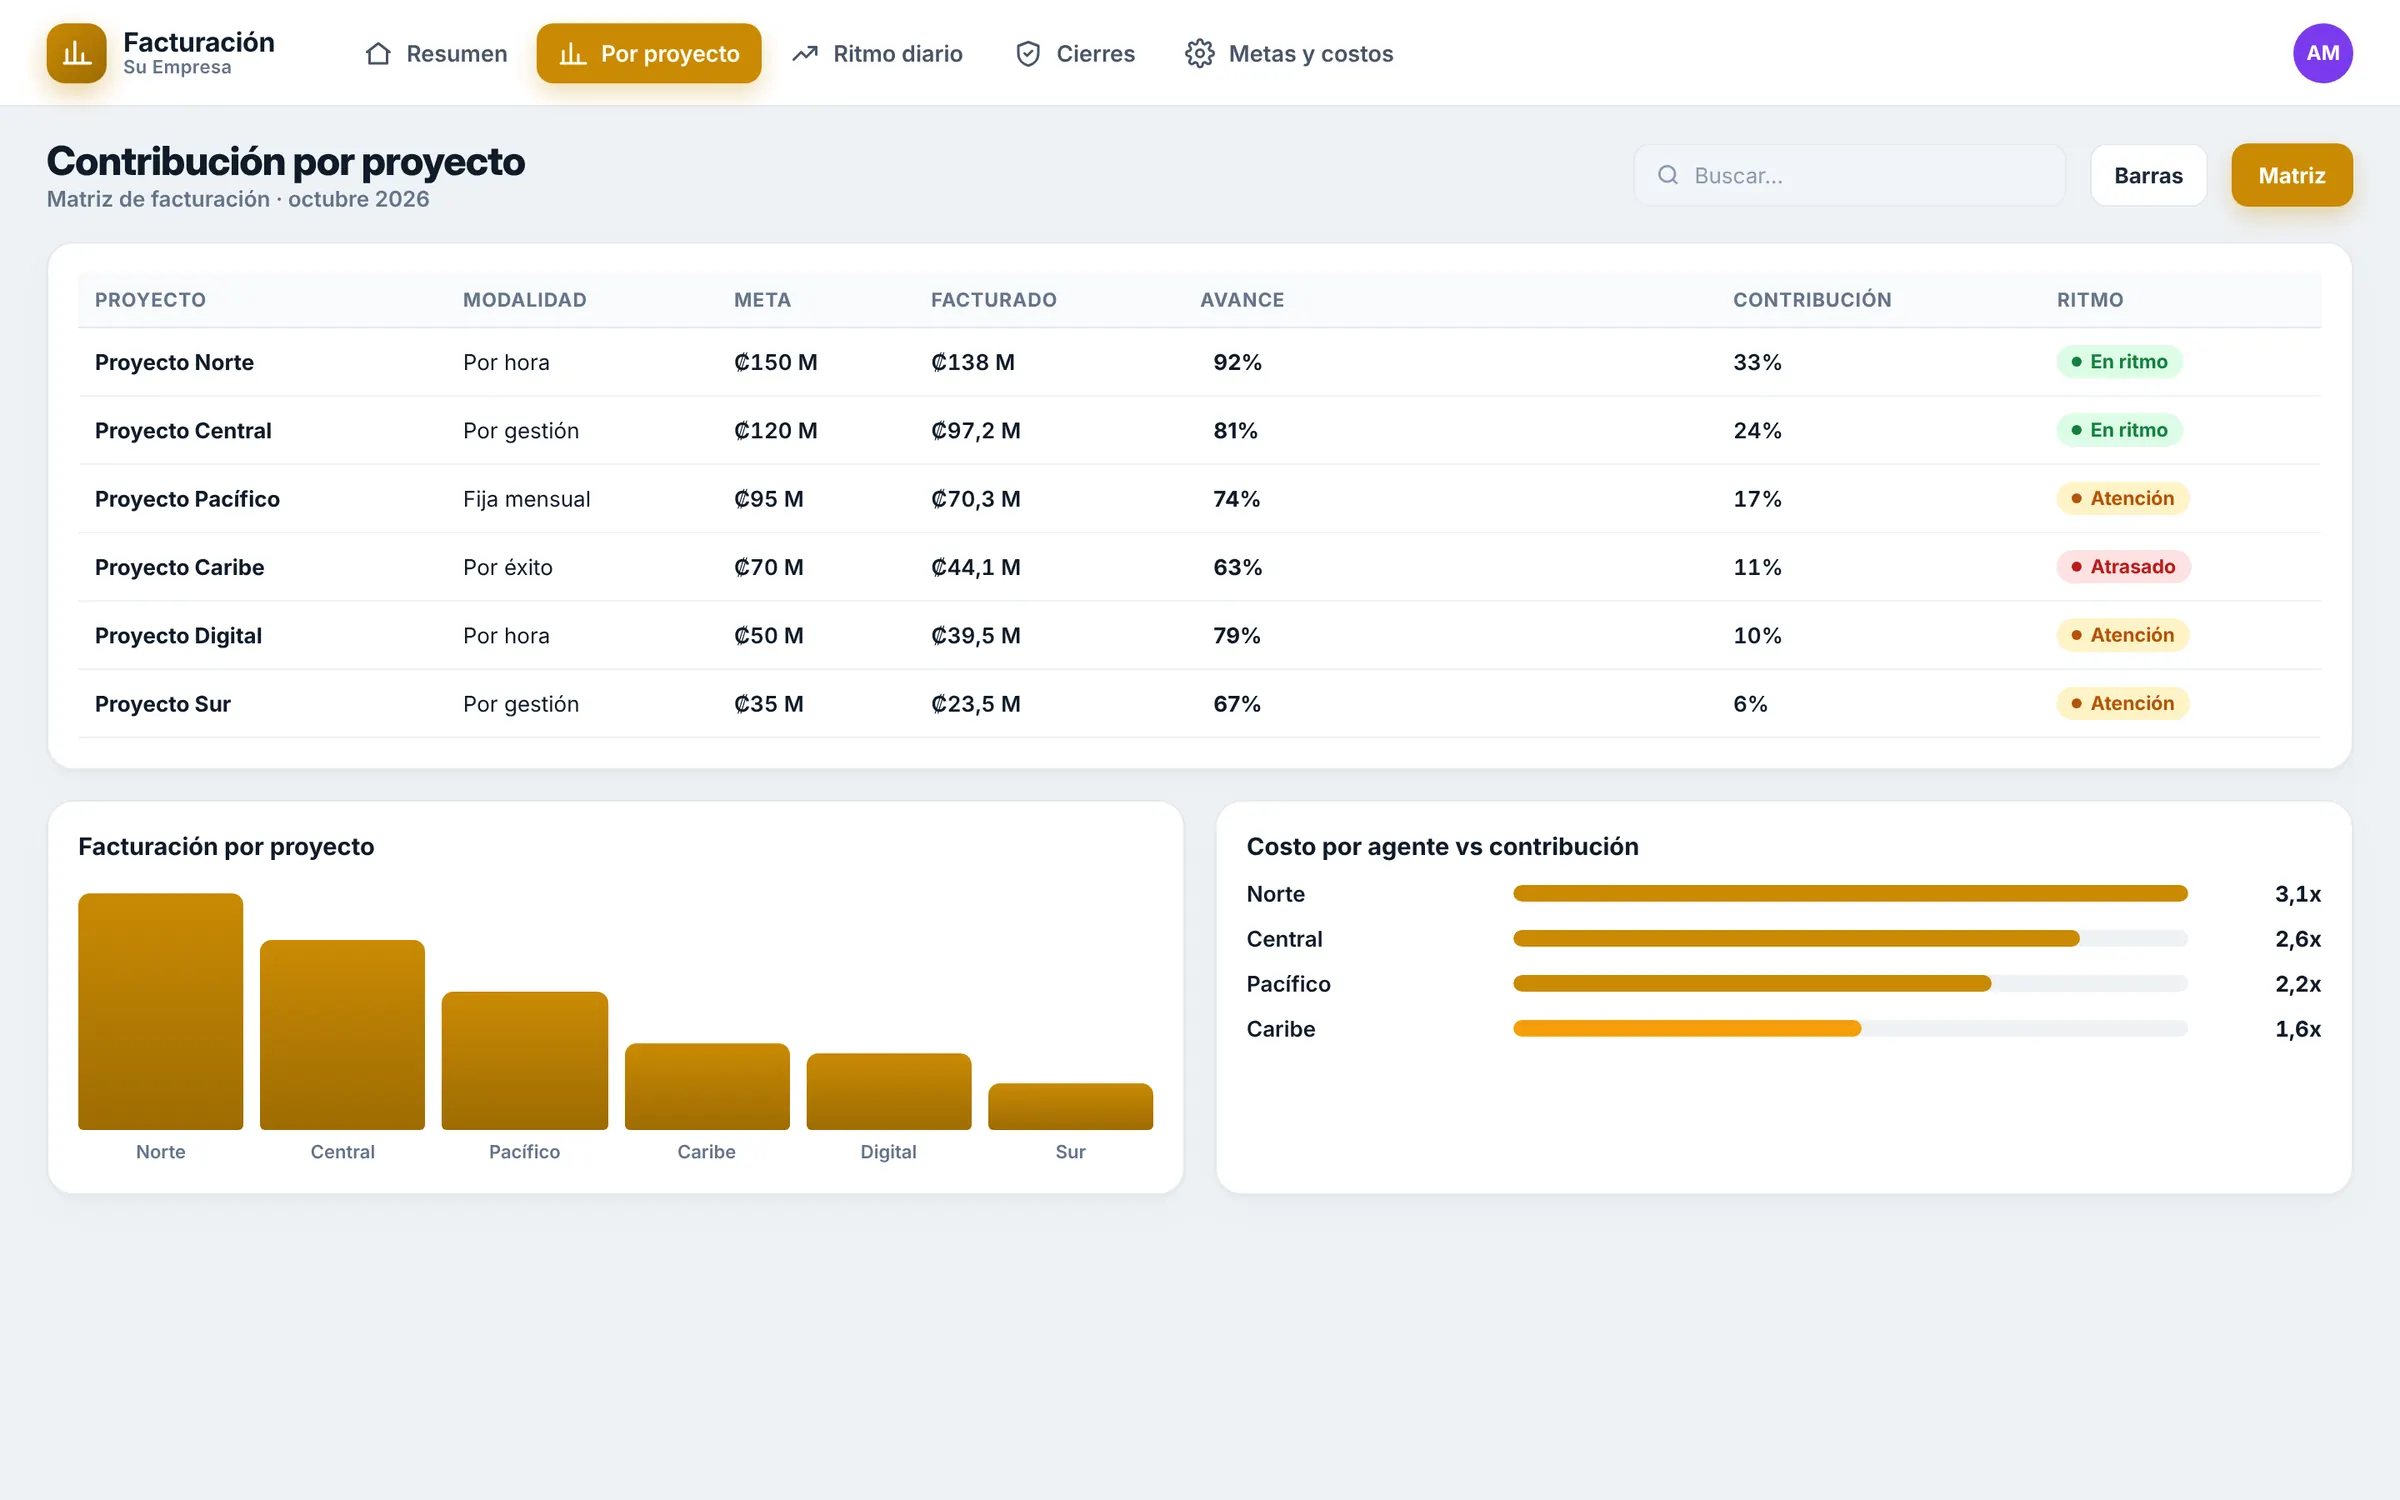Click the Caribe 1,6x cost progress bar
The width and height of the screenshot is (2400, 1500).
[x=1850, y=1028]
